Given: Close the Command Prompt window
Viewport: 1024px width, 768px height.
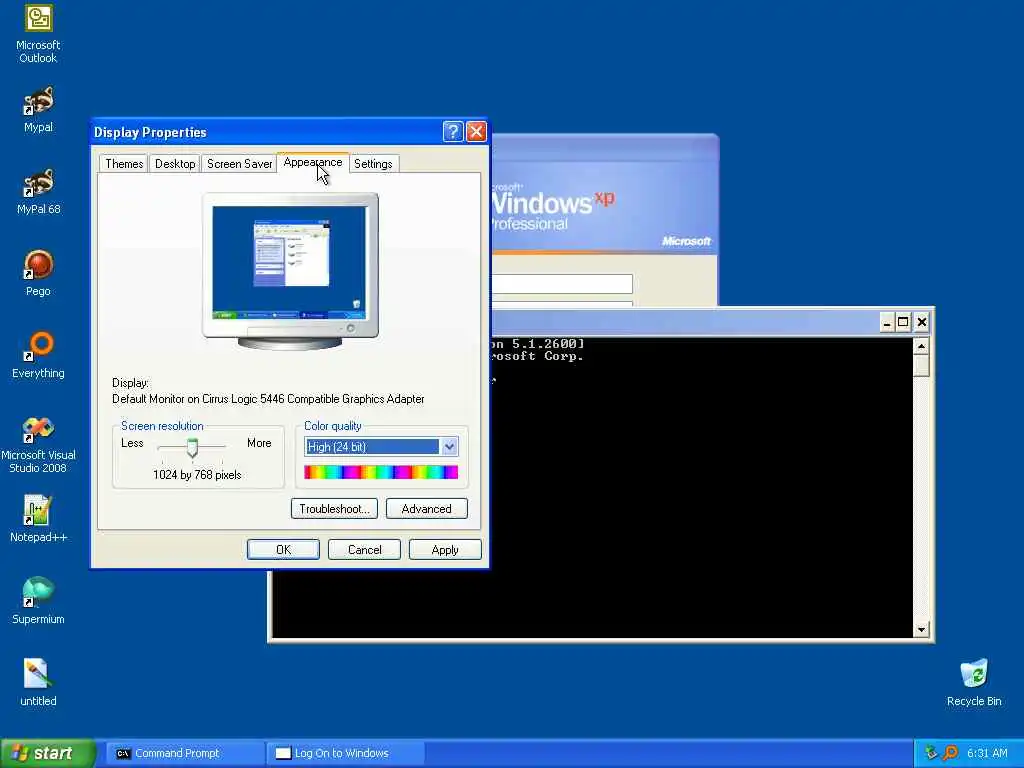Looking at the screenshot, I should point(921,322).
